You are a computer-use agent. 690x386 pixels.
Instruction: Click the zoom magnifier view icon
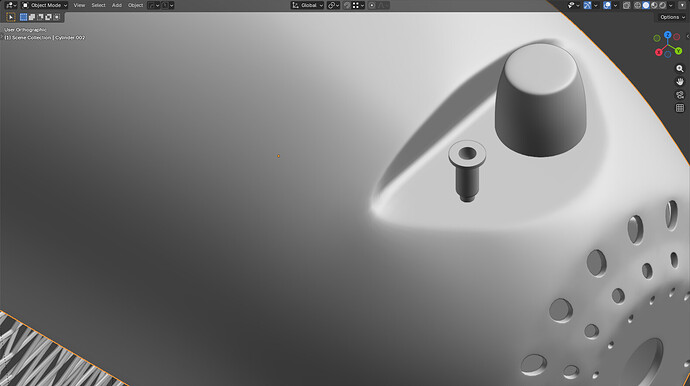[680, 69]
